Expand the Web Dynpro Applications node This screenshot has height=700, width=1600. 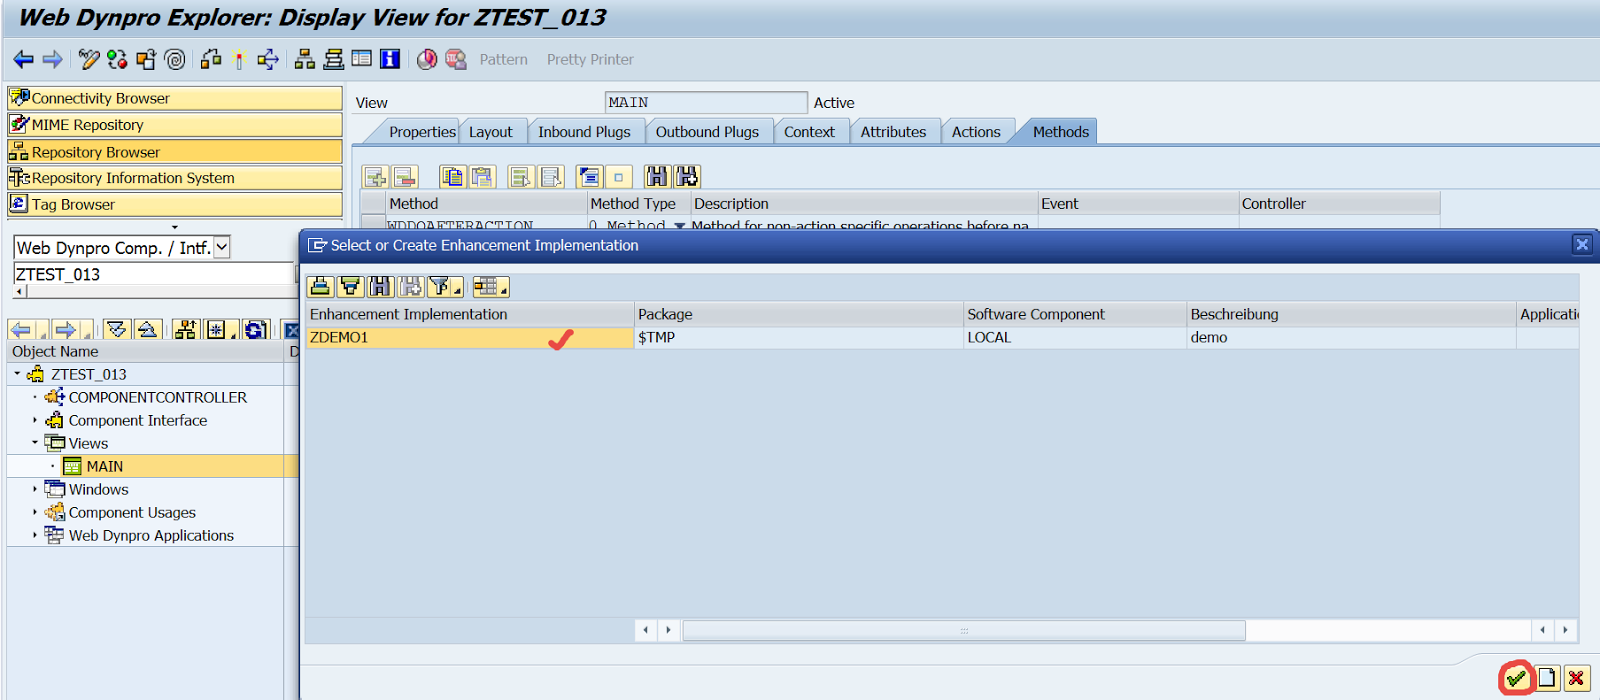[35, 535]
